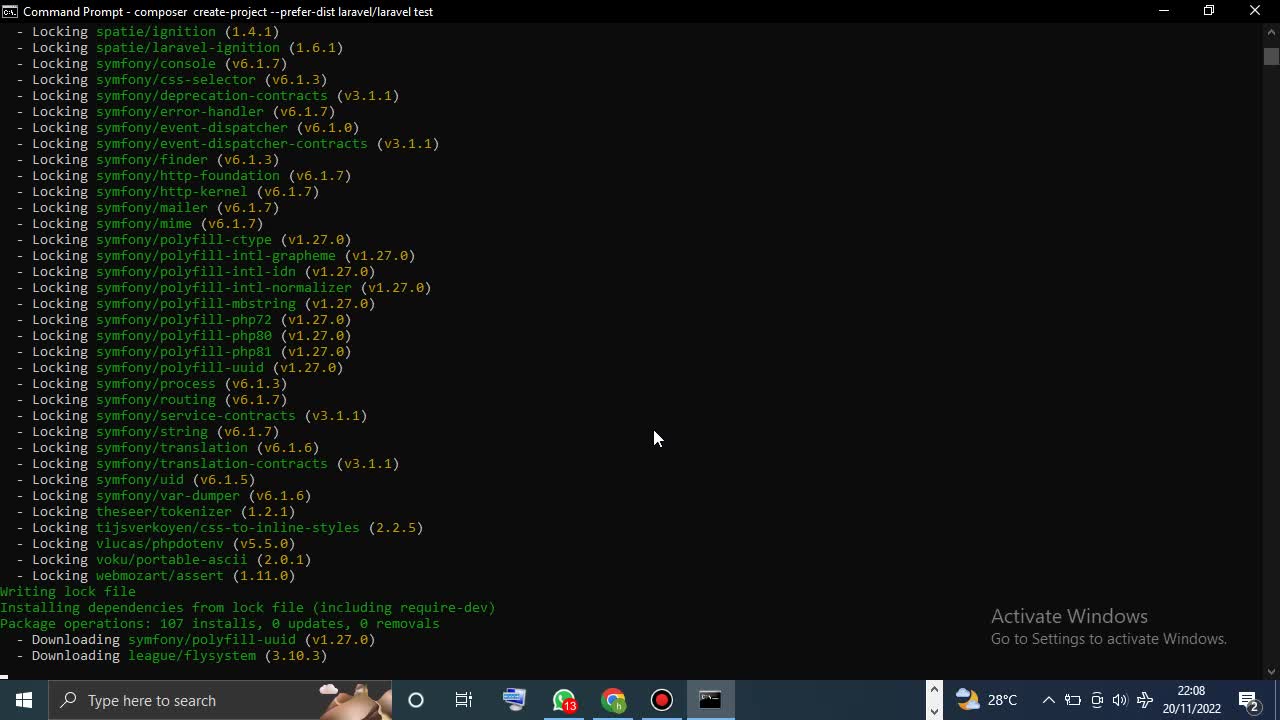1280x720 pixels.
Task: Select Command Prompt taskbar icon
Action: click(711, 700)
